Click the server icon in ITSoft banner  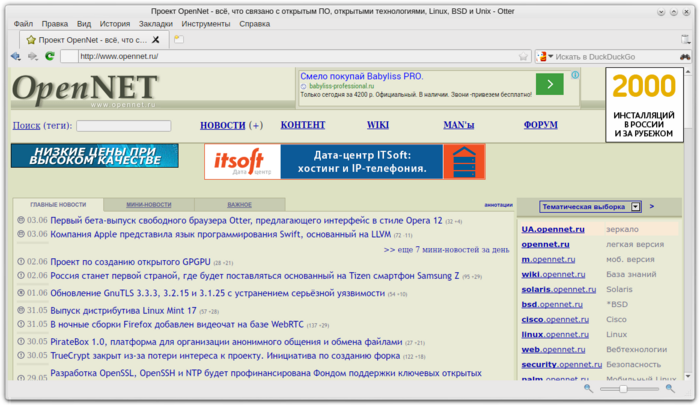[x=464, y=162]
